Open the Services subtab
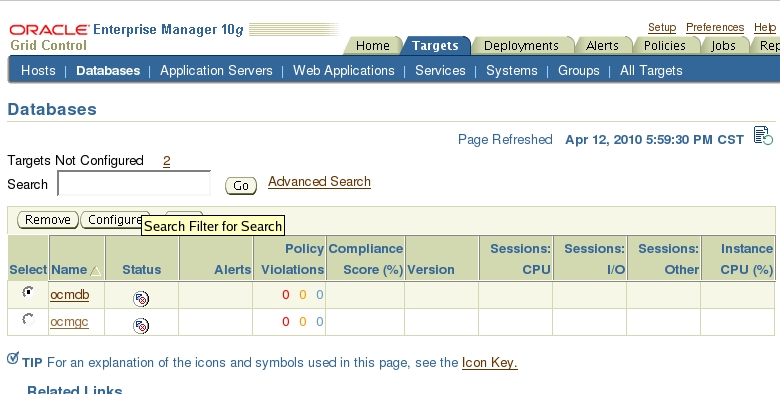 pyautogui.click(x=440, y=71)
